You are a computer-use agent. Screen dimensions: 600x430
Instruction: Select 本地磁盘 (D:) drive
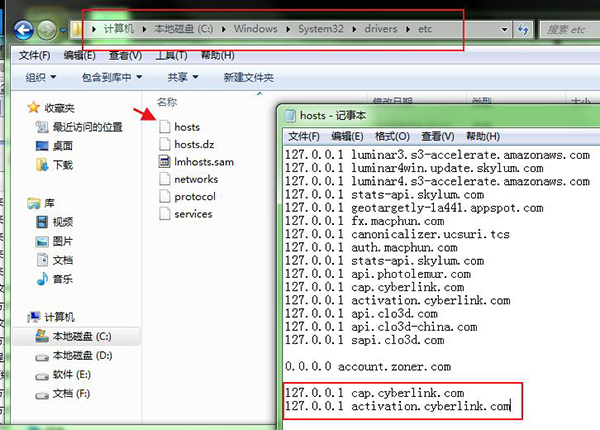pos(73,356)
